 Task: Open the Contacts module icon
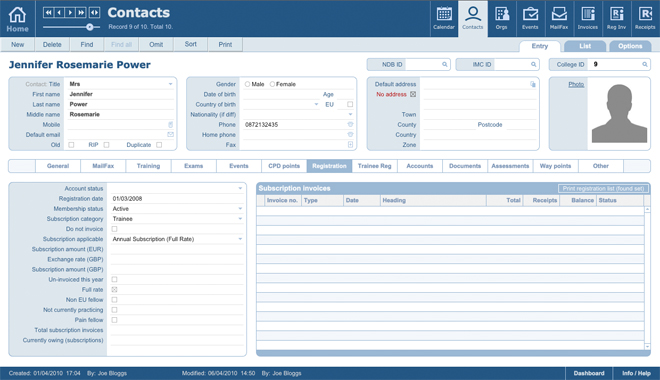pos(473,19)
